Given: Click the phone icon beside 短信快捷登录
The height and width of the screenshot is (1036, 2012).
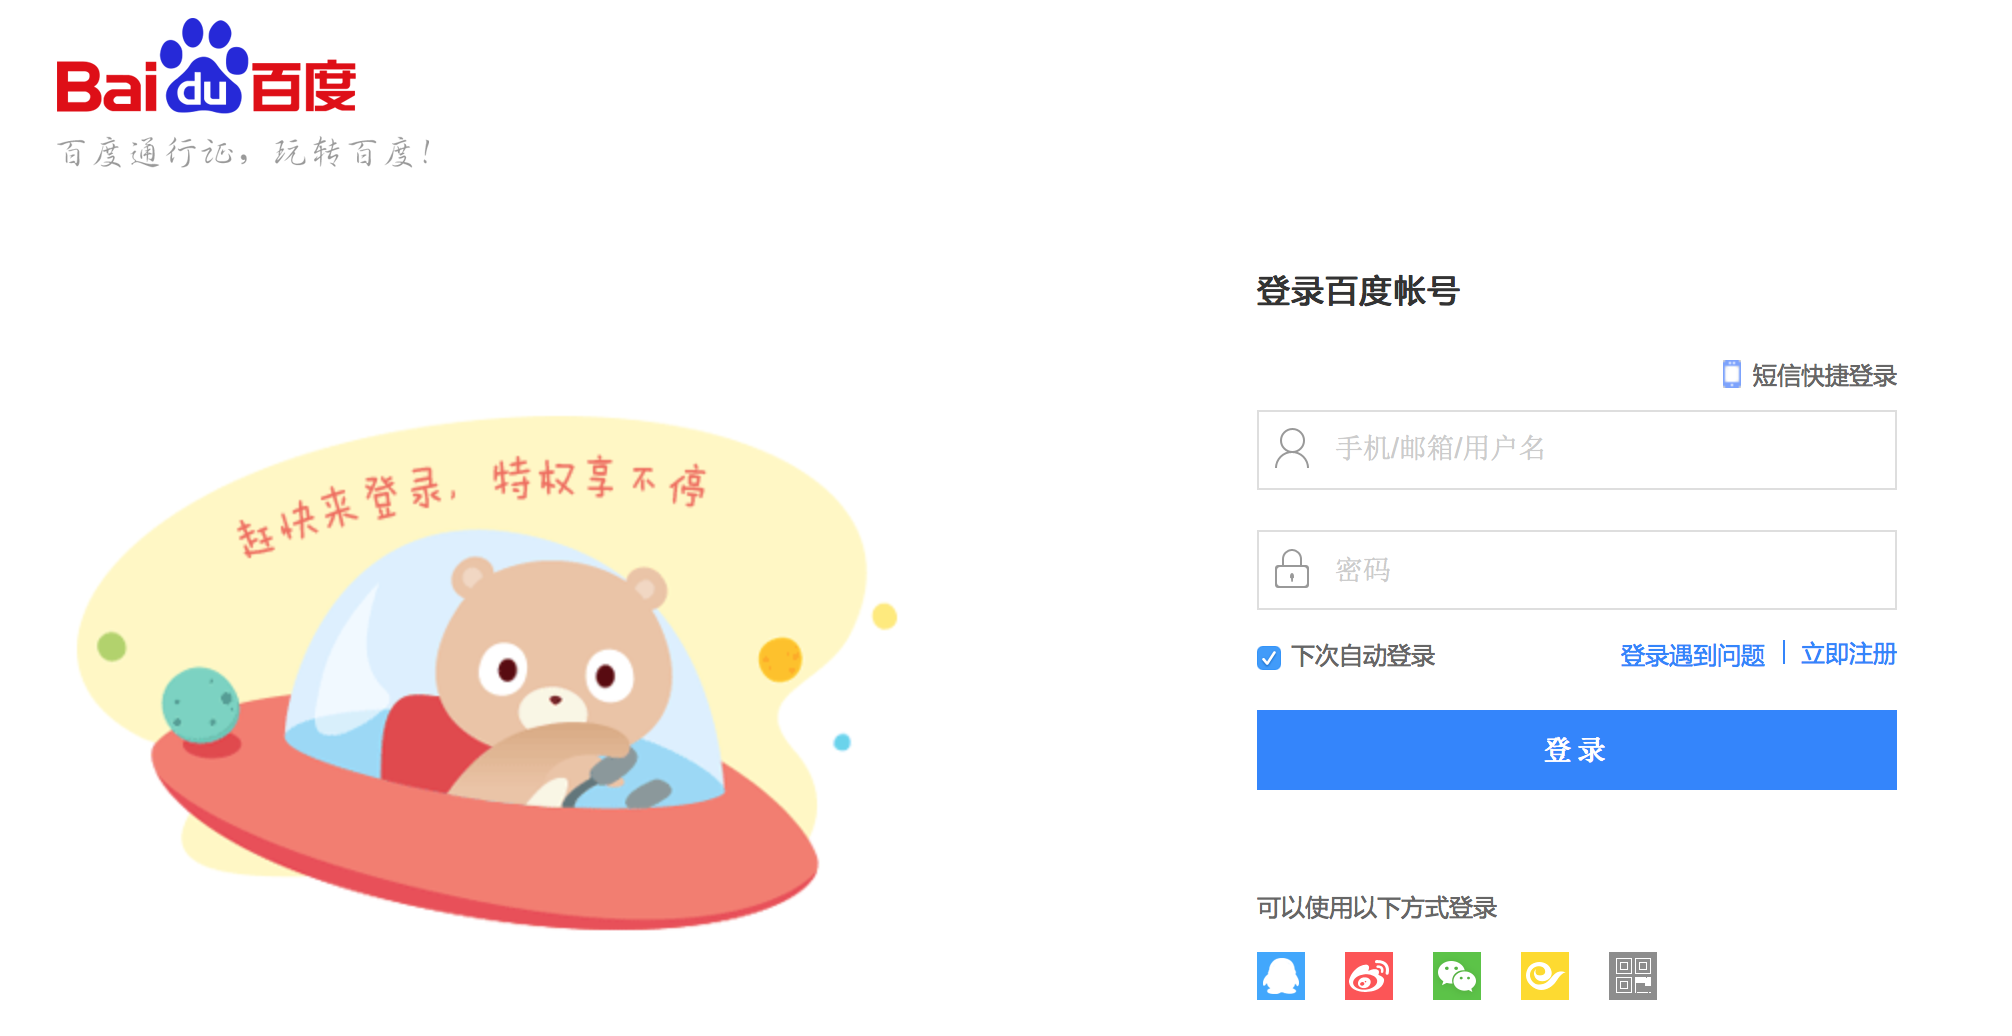Looking at the screenshot, I should click(1732, 374).
